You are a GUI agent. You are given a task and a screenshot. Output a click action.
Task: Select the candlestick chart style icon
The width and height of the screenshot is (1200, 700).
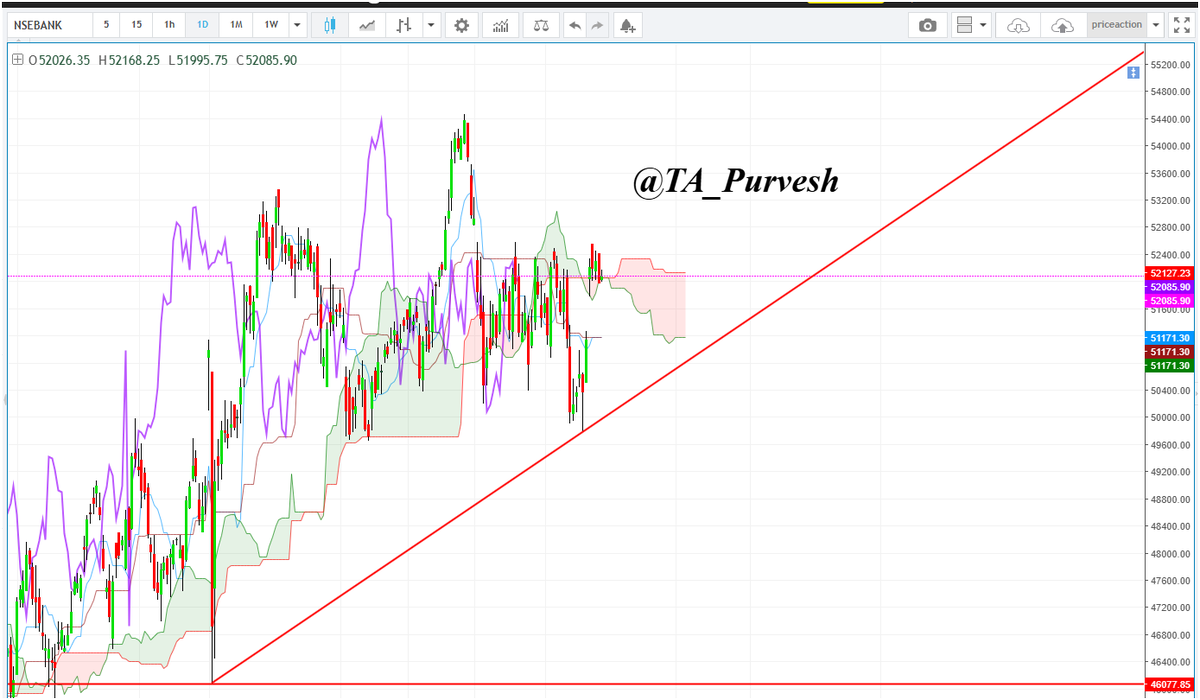click(x=331, y=25)
